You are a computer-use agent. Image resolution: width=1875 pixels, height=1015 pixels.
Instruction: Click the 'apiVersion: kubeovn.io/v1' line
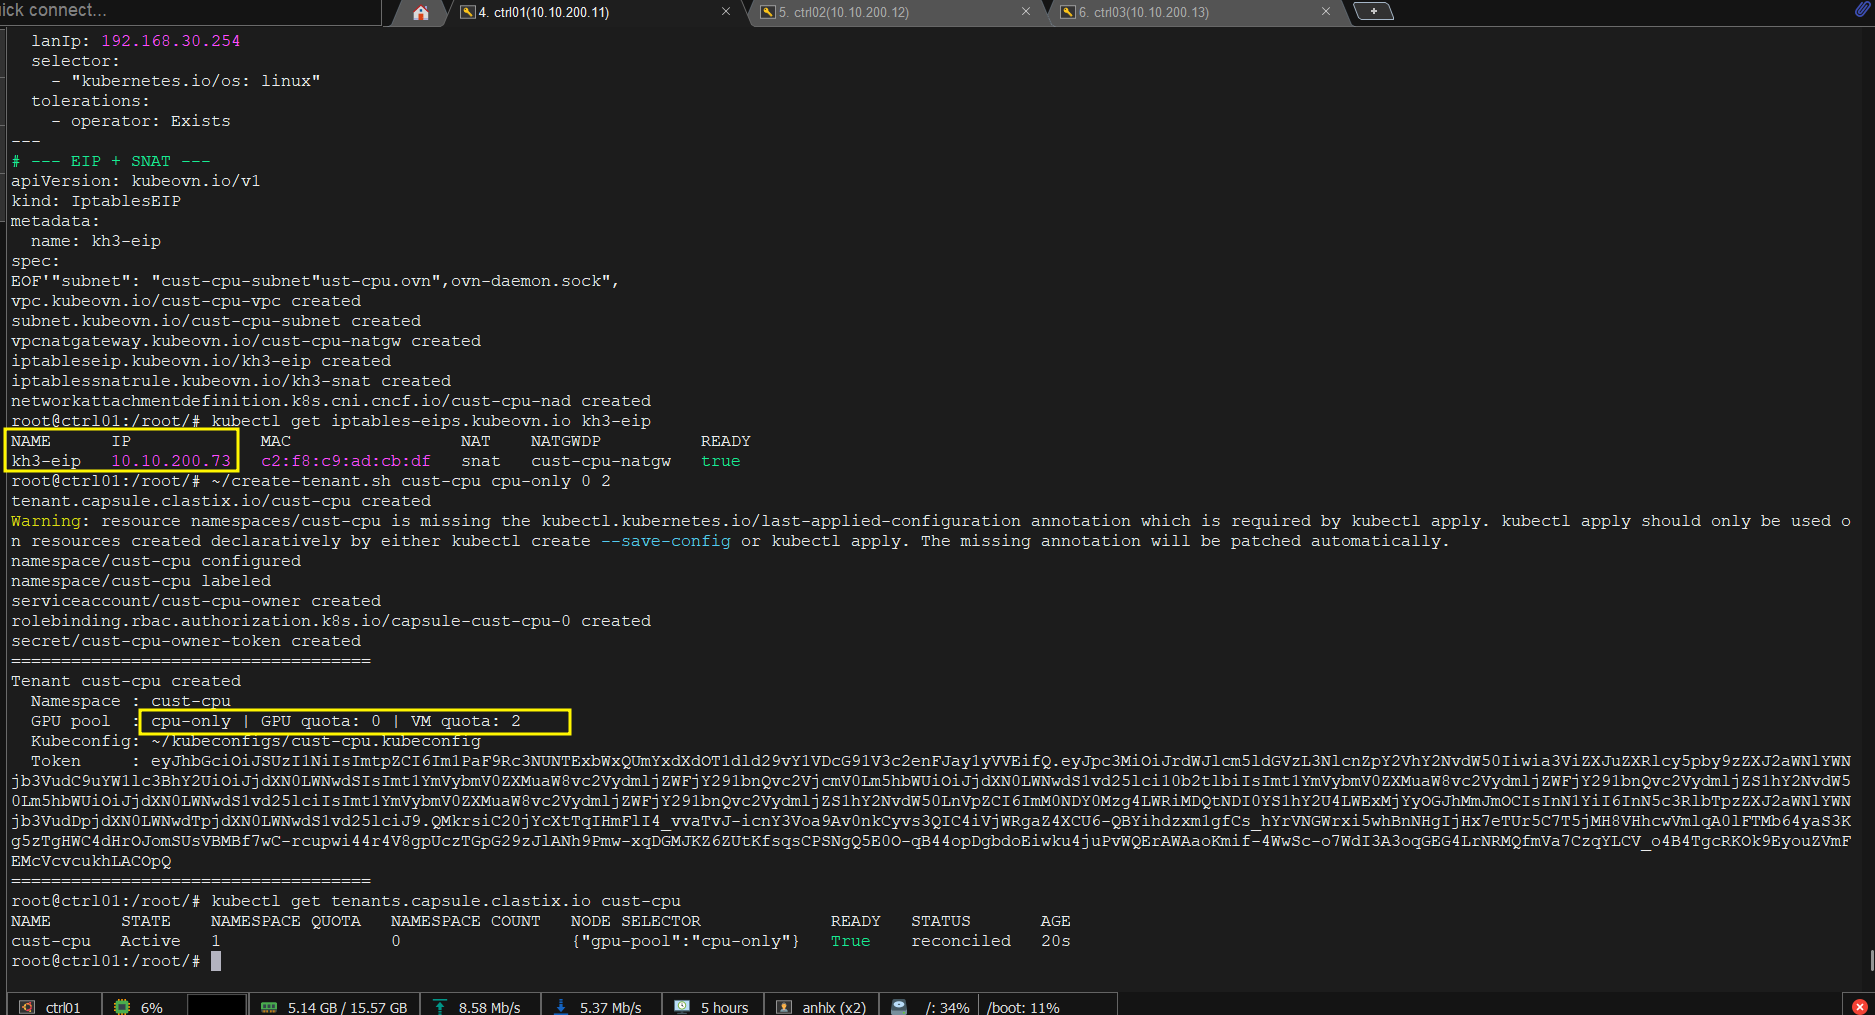click(136, 181)
